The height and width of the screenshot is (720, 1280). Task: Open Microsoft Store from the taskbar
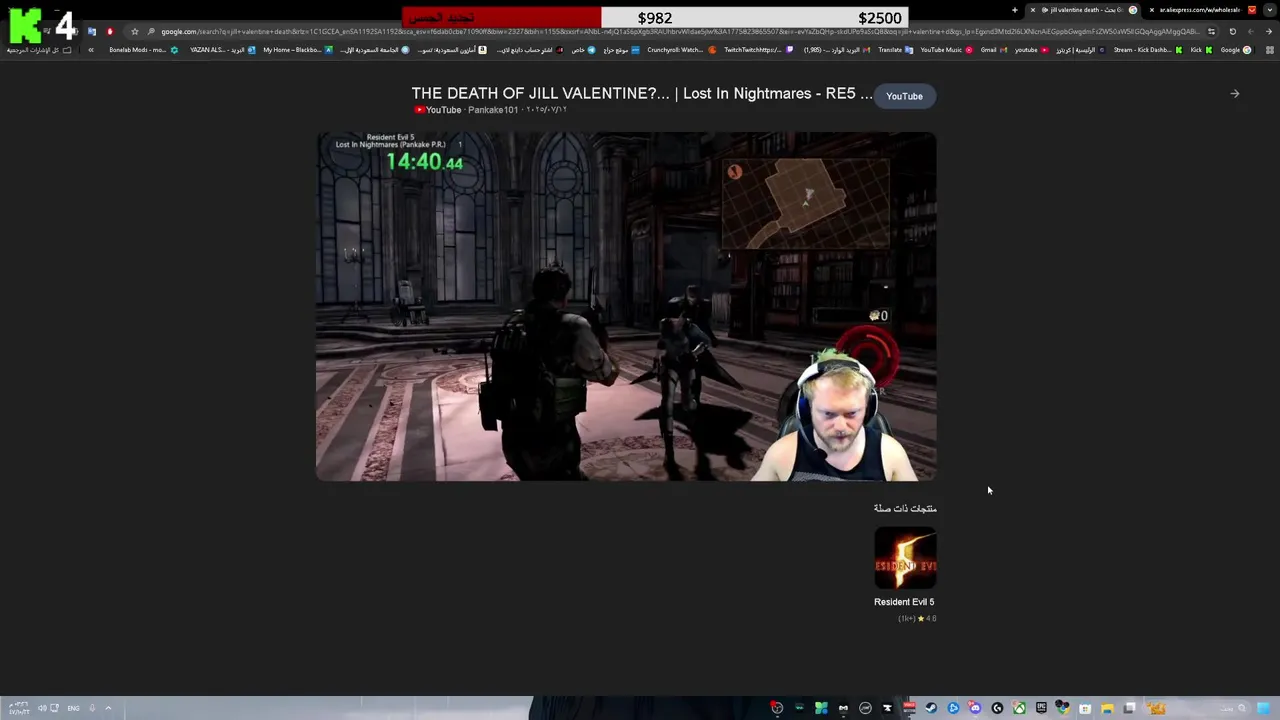(x=1085, y=708)
